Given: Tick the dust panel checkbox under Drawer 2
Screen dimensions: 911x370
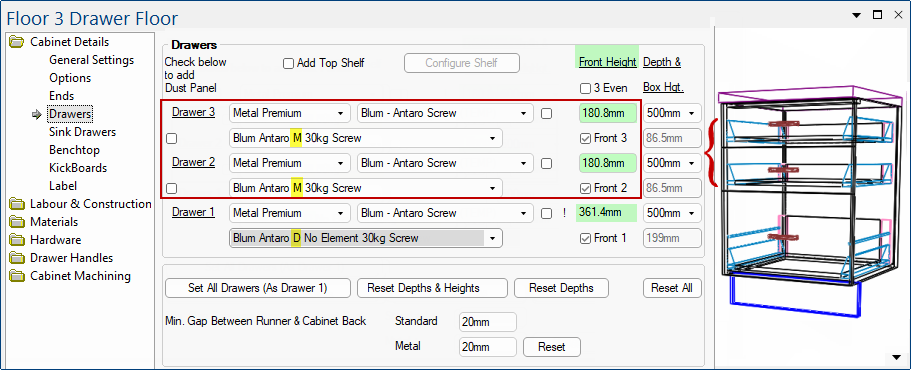Looking at the screenshot, I should pos(171,188).
